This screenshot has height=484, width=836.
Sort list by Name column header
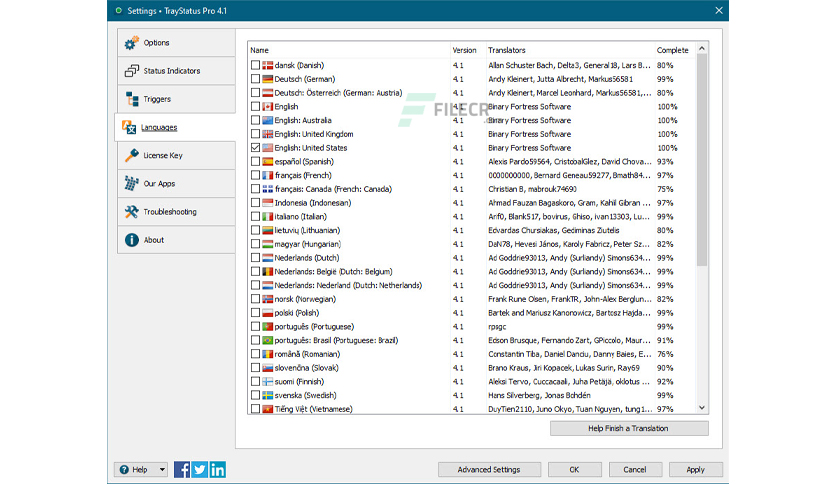(x=349, y=50)
